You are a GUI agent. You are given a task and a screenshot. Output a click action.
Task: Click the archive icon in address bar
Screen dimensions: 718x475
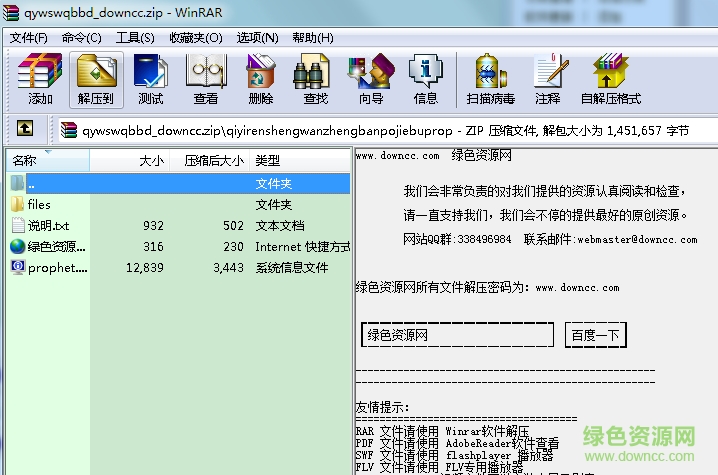[x=69, y=131]
